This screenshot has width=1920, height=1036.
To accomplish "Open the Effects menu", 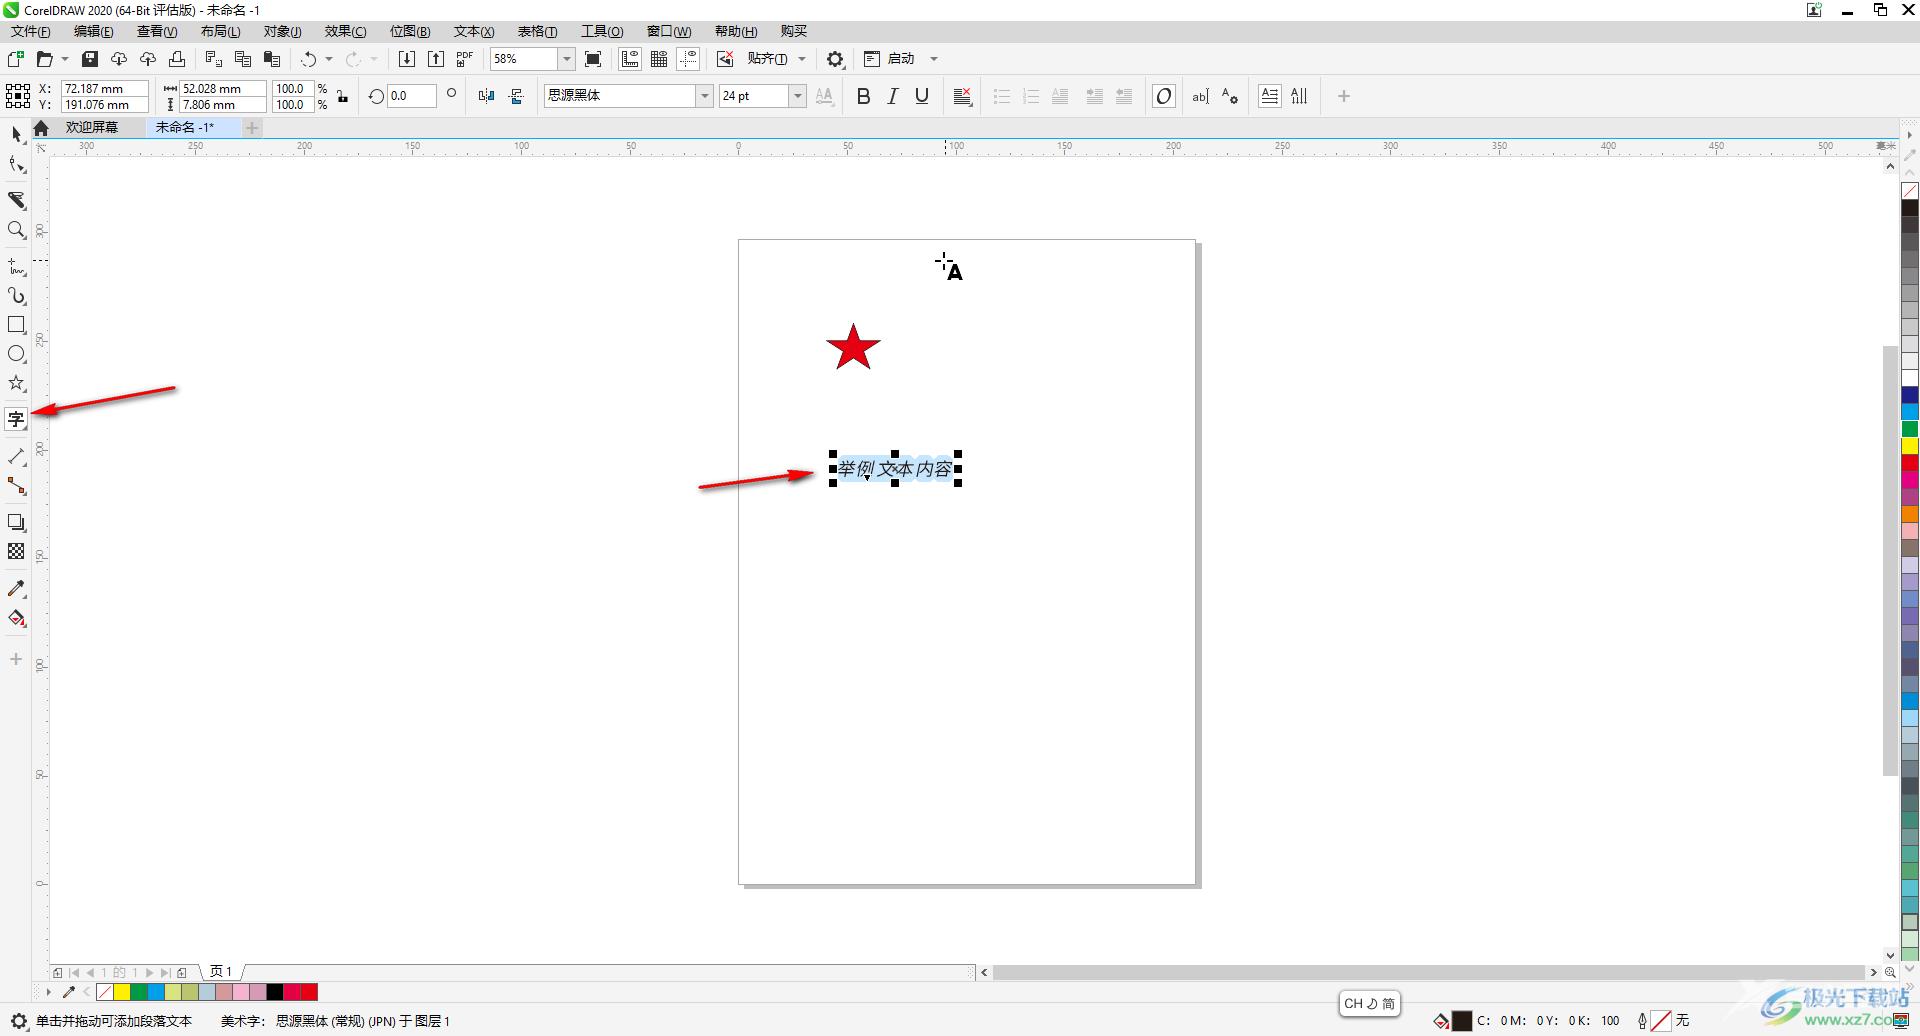I will click(345, 31).
